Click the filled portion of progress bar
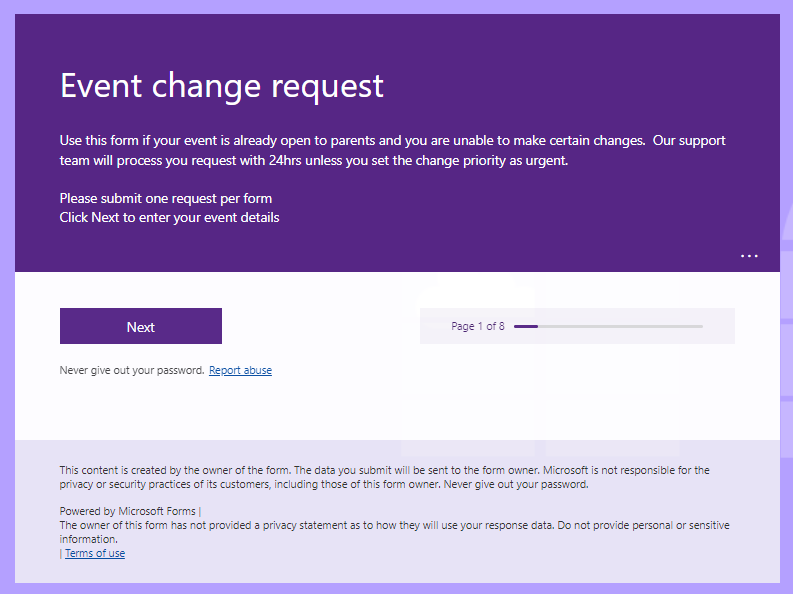Image resolution: width=793 pixels, height=594 pixels. click(525, 327)
